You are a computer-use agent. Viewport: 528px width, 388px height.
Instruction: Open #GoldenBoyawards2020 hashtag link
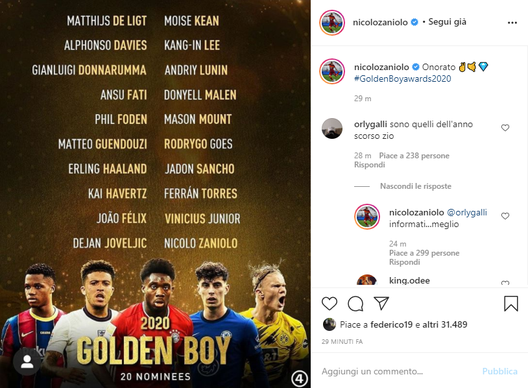(402, 79)
